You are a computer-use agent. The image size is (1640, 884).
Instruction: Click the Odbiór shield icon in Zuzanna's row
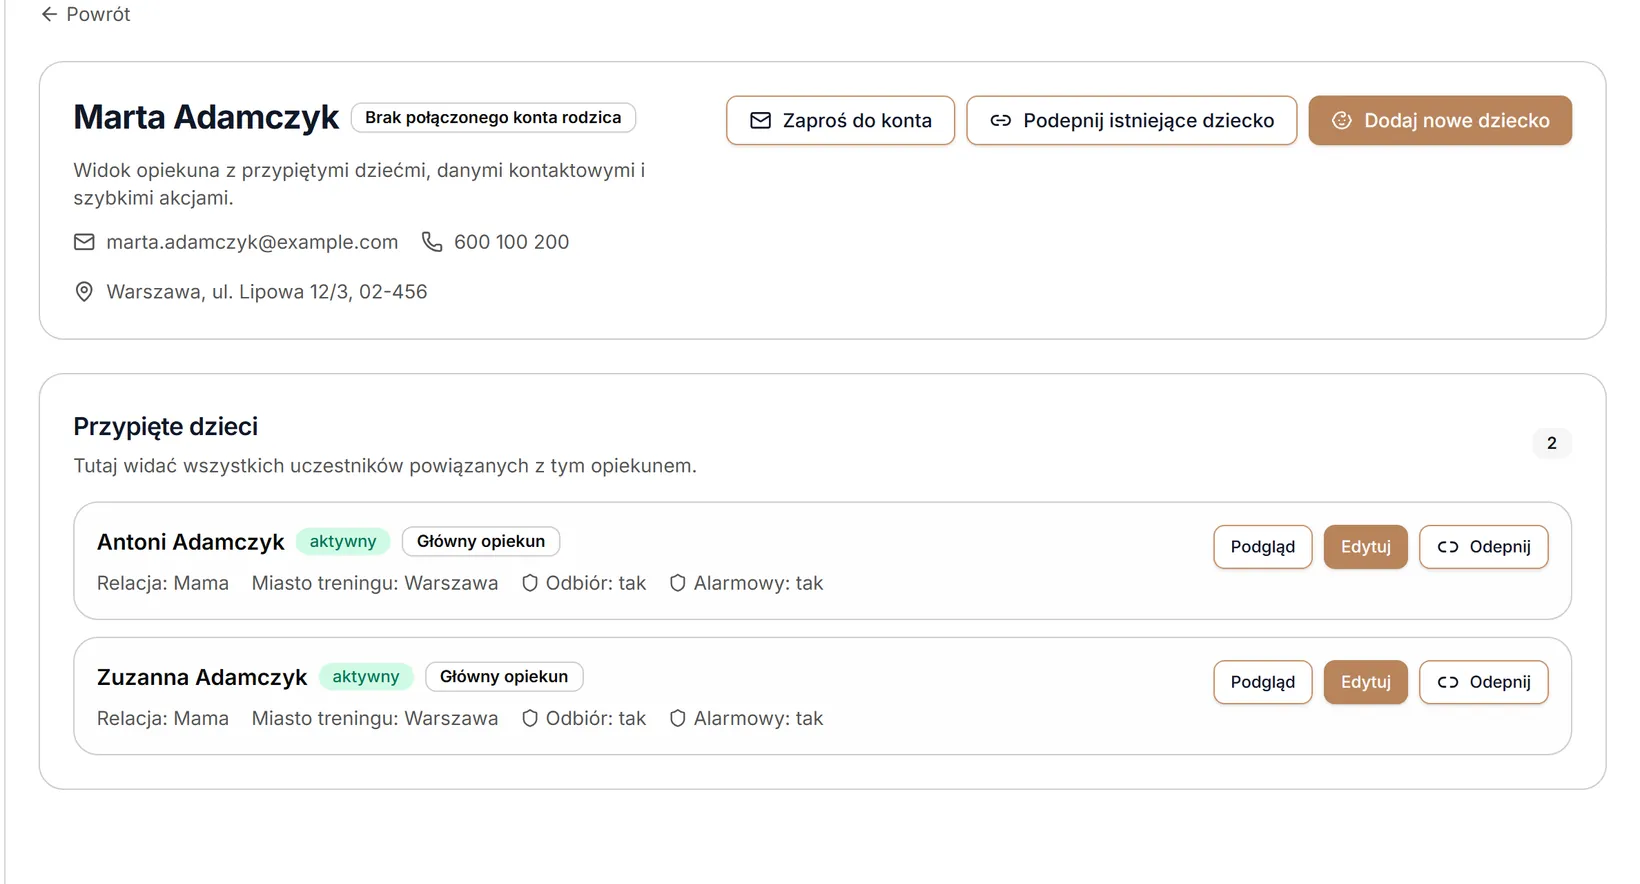(x=530, y=718)
